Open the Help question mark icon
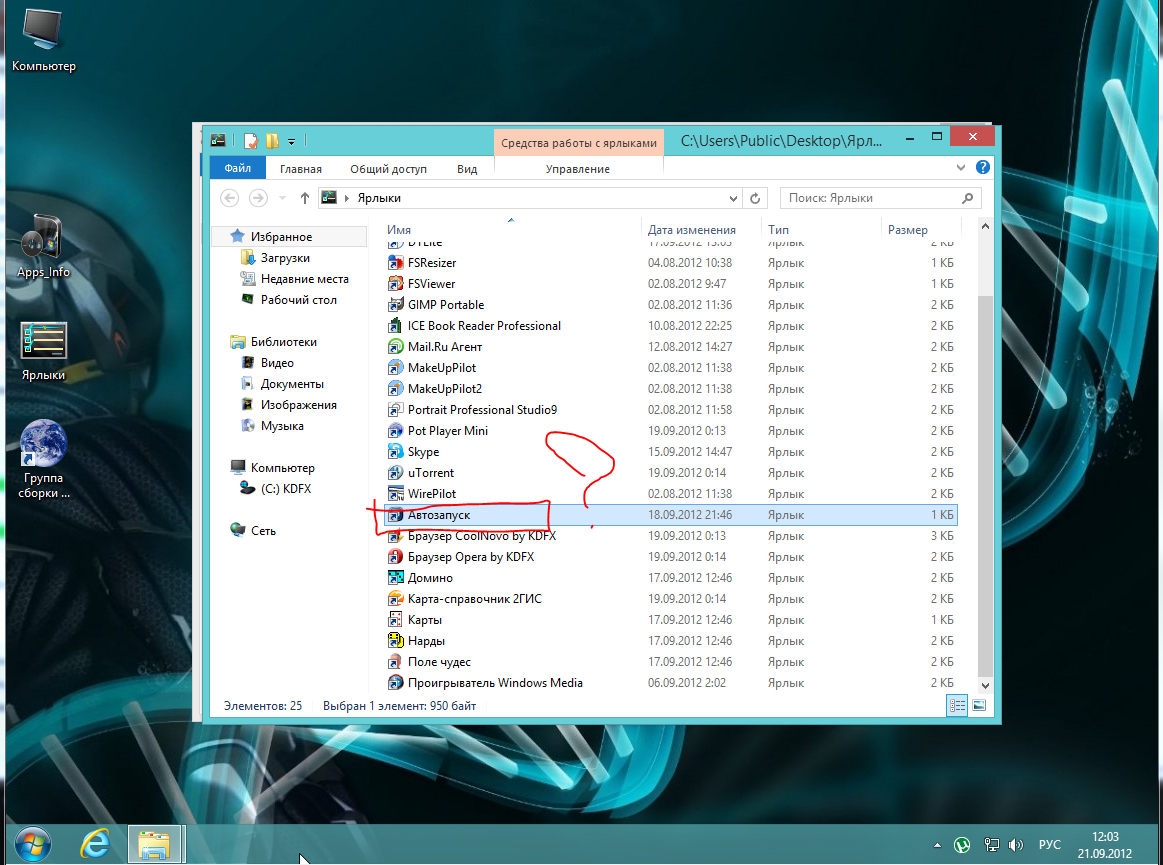Image resolution: width=1163 pixels, height=865 pixels. tap(983, 168)
